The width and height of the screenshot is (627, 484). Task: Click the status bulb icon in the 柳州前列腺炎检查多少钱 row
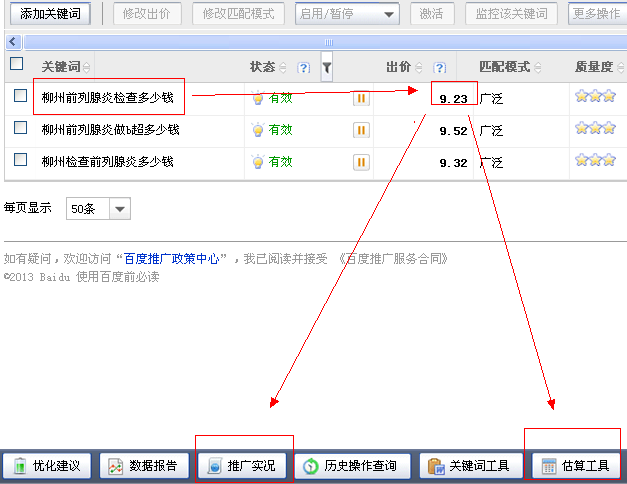(258, 97)
